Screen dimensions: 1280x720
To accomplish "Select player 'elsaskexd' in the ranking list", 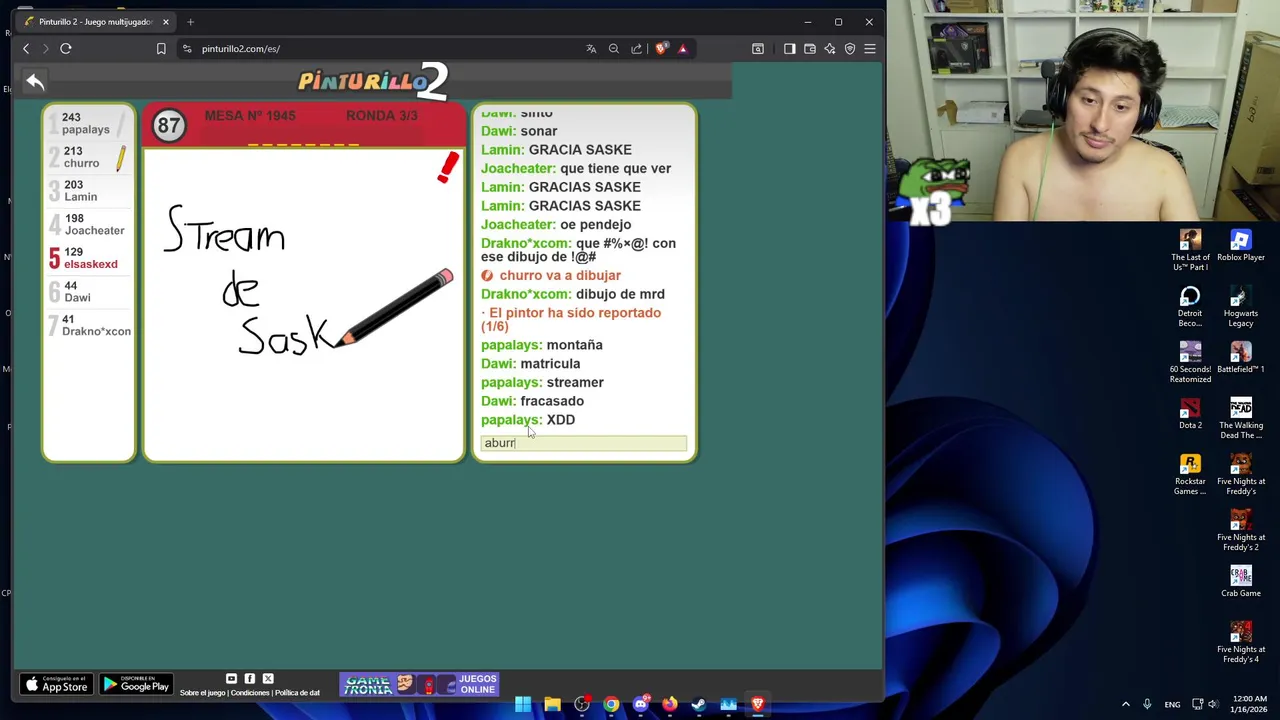I will [x=88, y=258].
